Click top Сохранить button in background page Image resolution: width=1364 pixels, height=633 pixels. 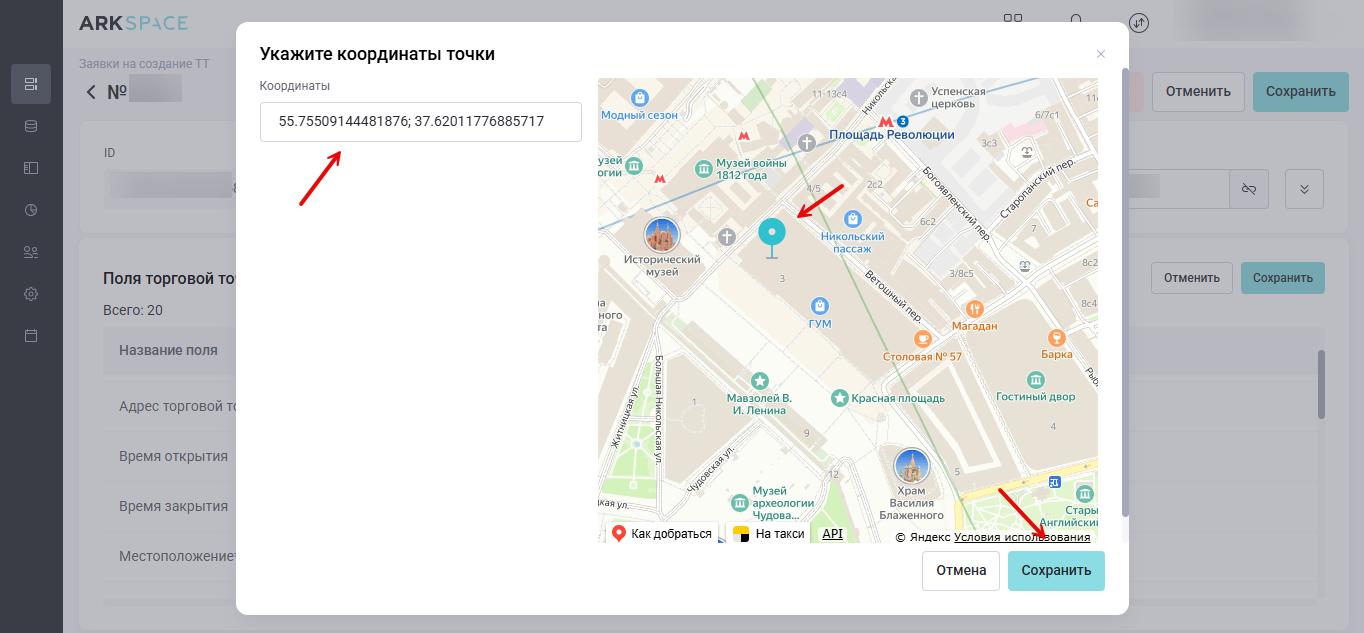[x=1300, y=91]
